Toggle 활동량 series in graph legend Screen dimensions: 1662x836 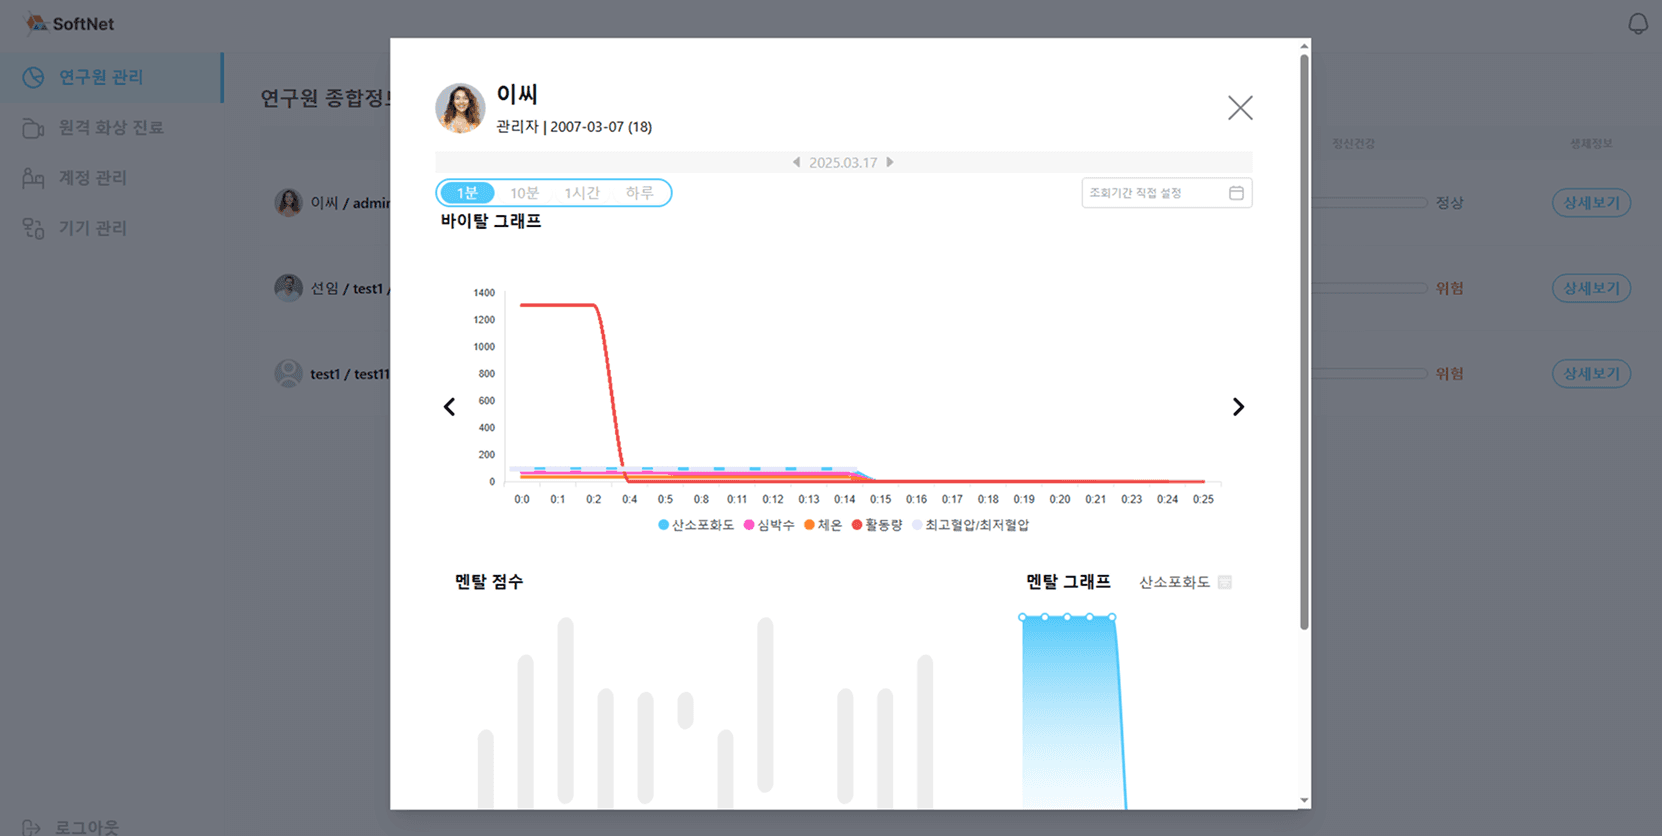(x=877, y=525)
